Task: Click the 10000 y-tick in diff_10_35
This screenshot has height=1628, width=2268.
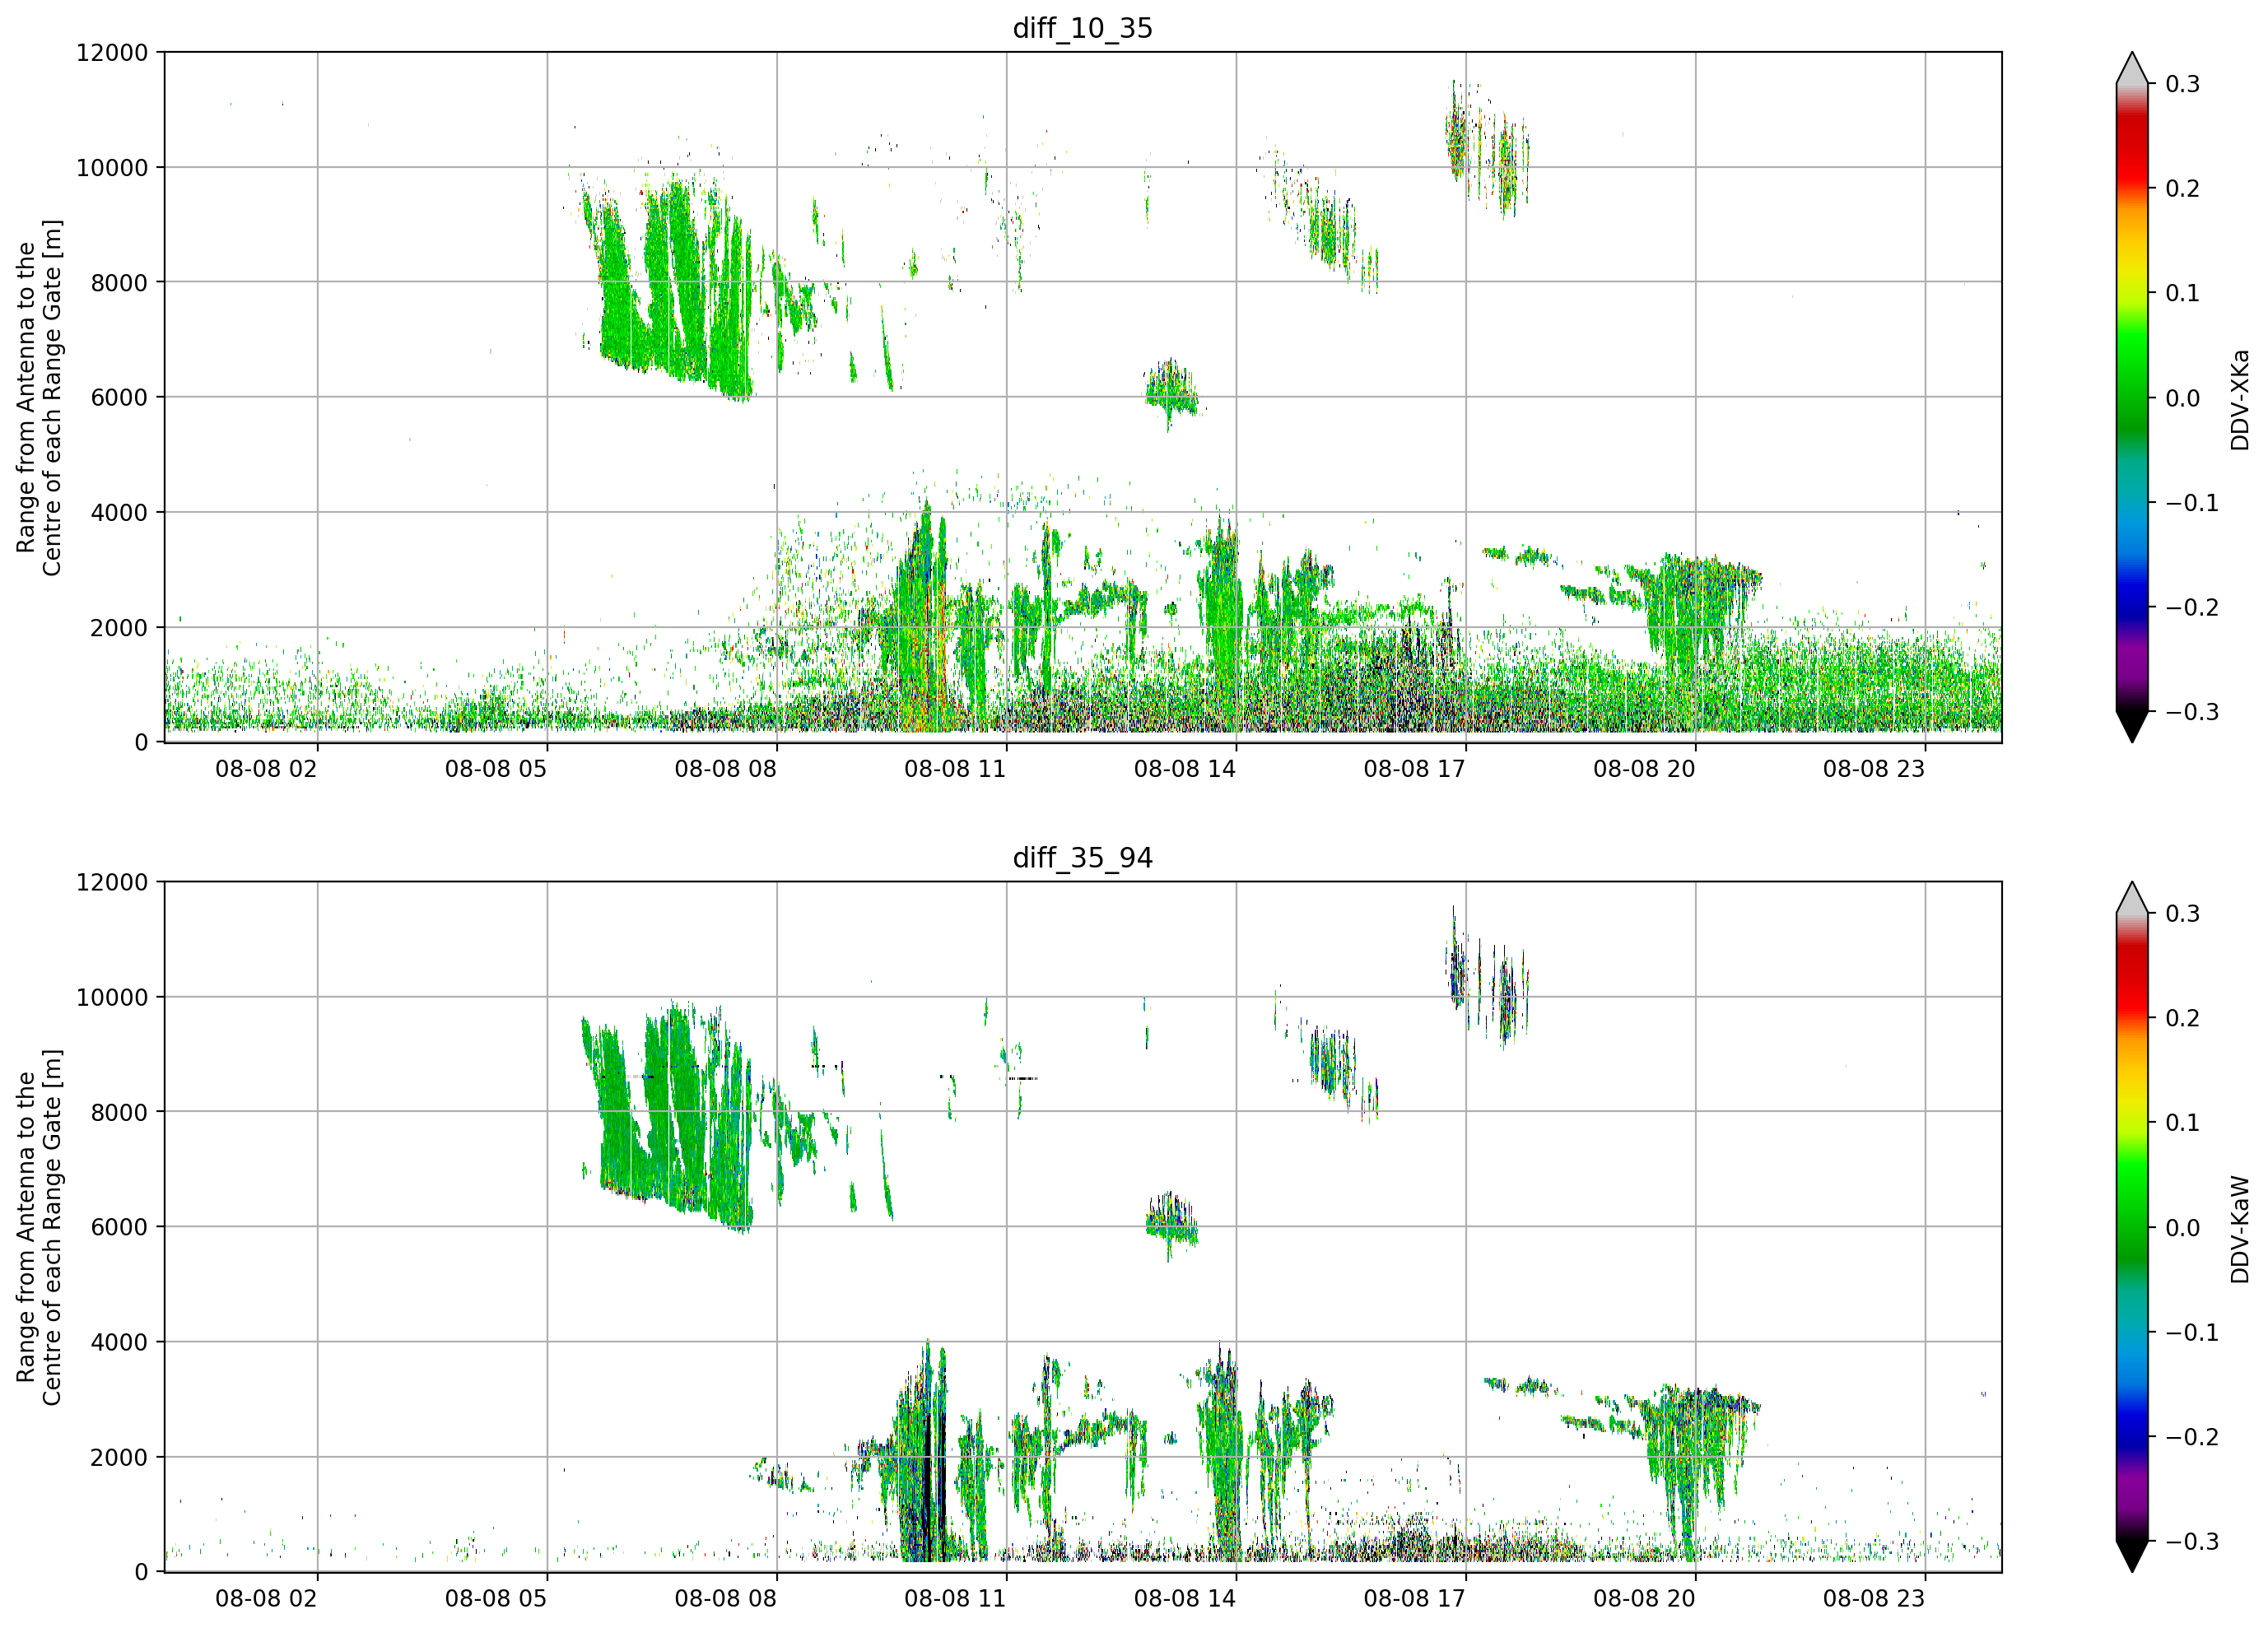Action: (112, 167)
